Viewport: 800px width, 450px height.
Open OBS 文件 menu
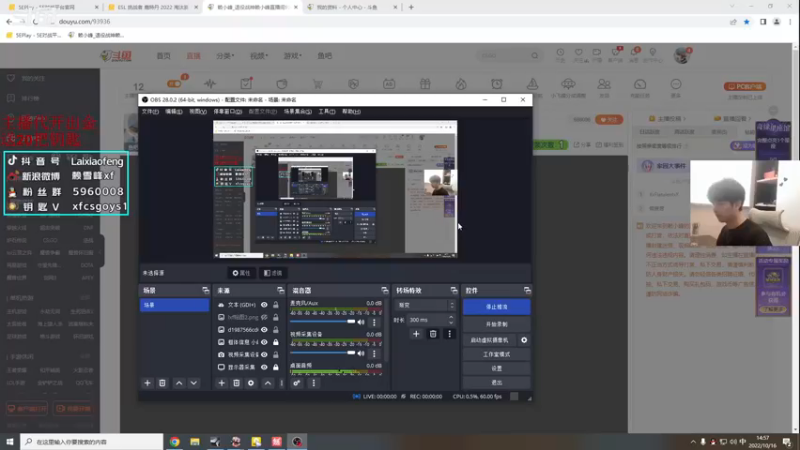[150, 112]
